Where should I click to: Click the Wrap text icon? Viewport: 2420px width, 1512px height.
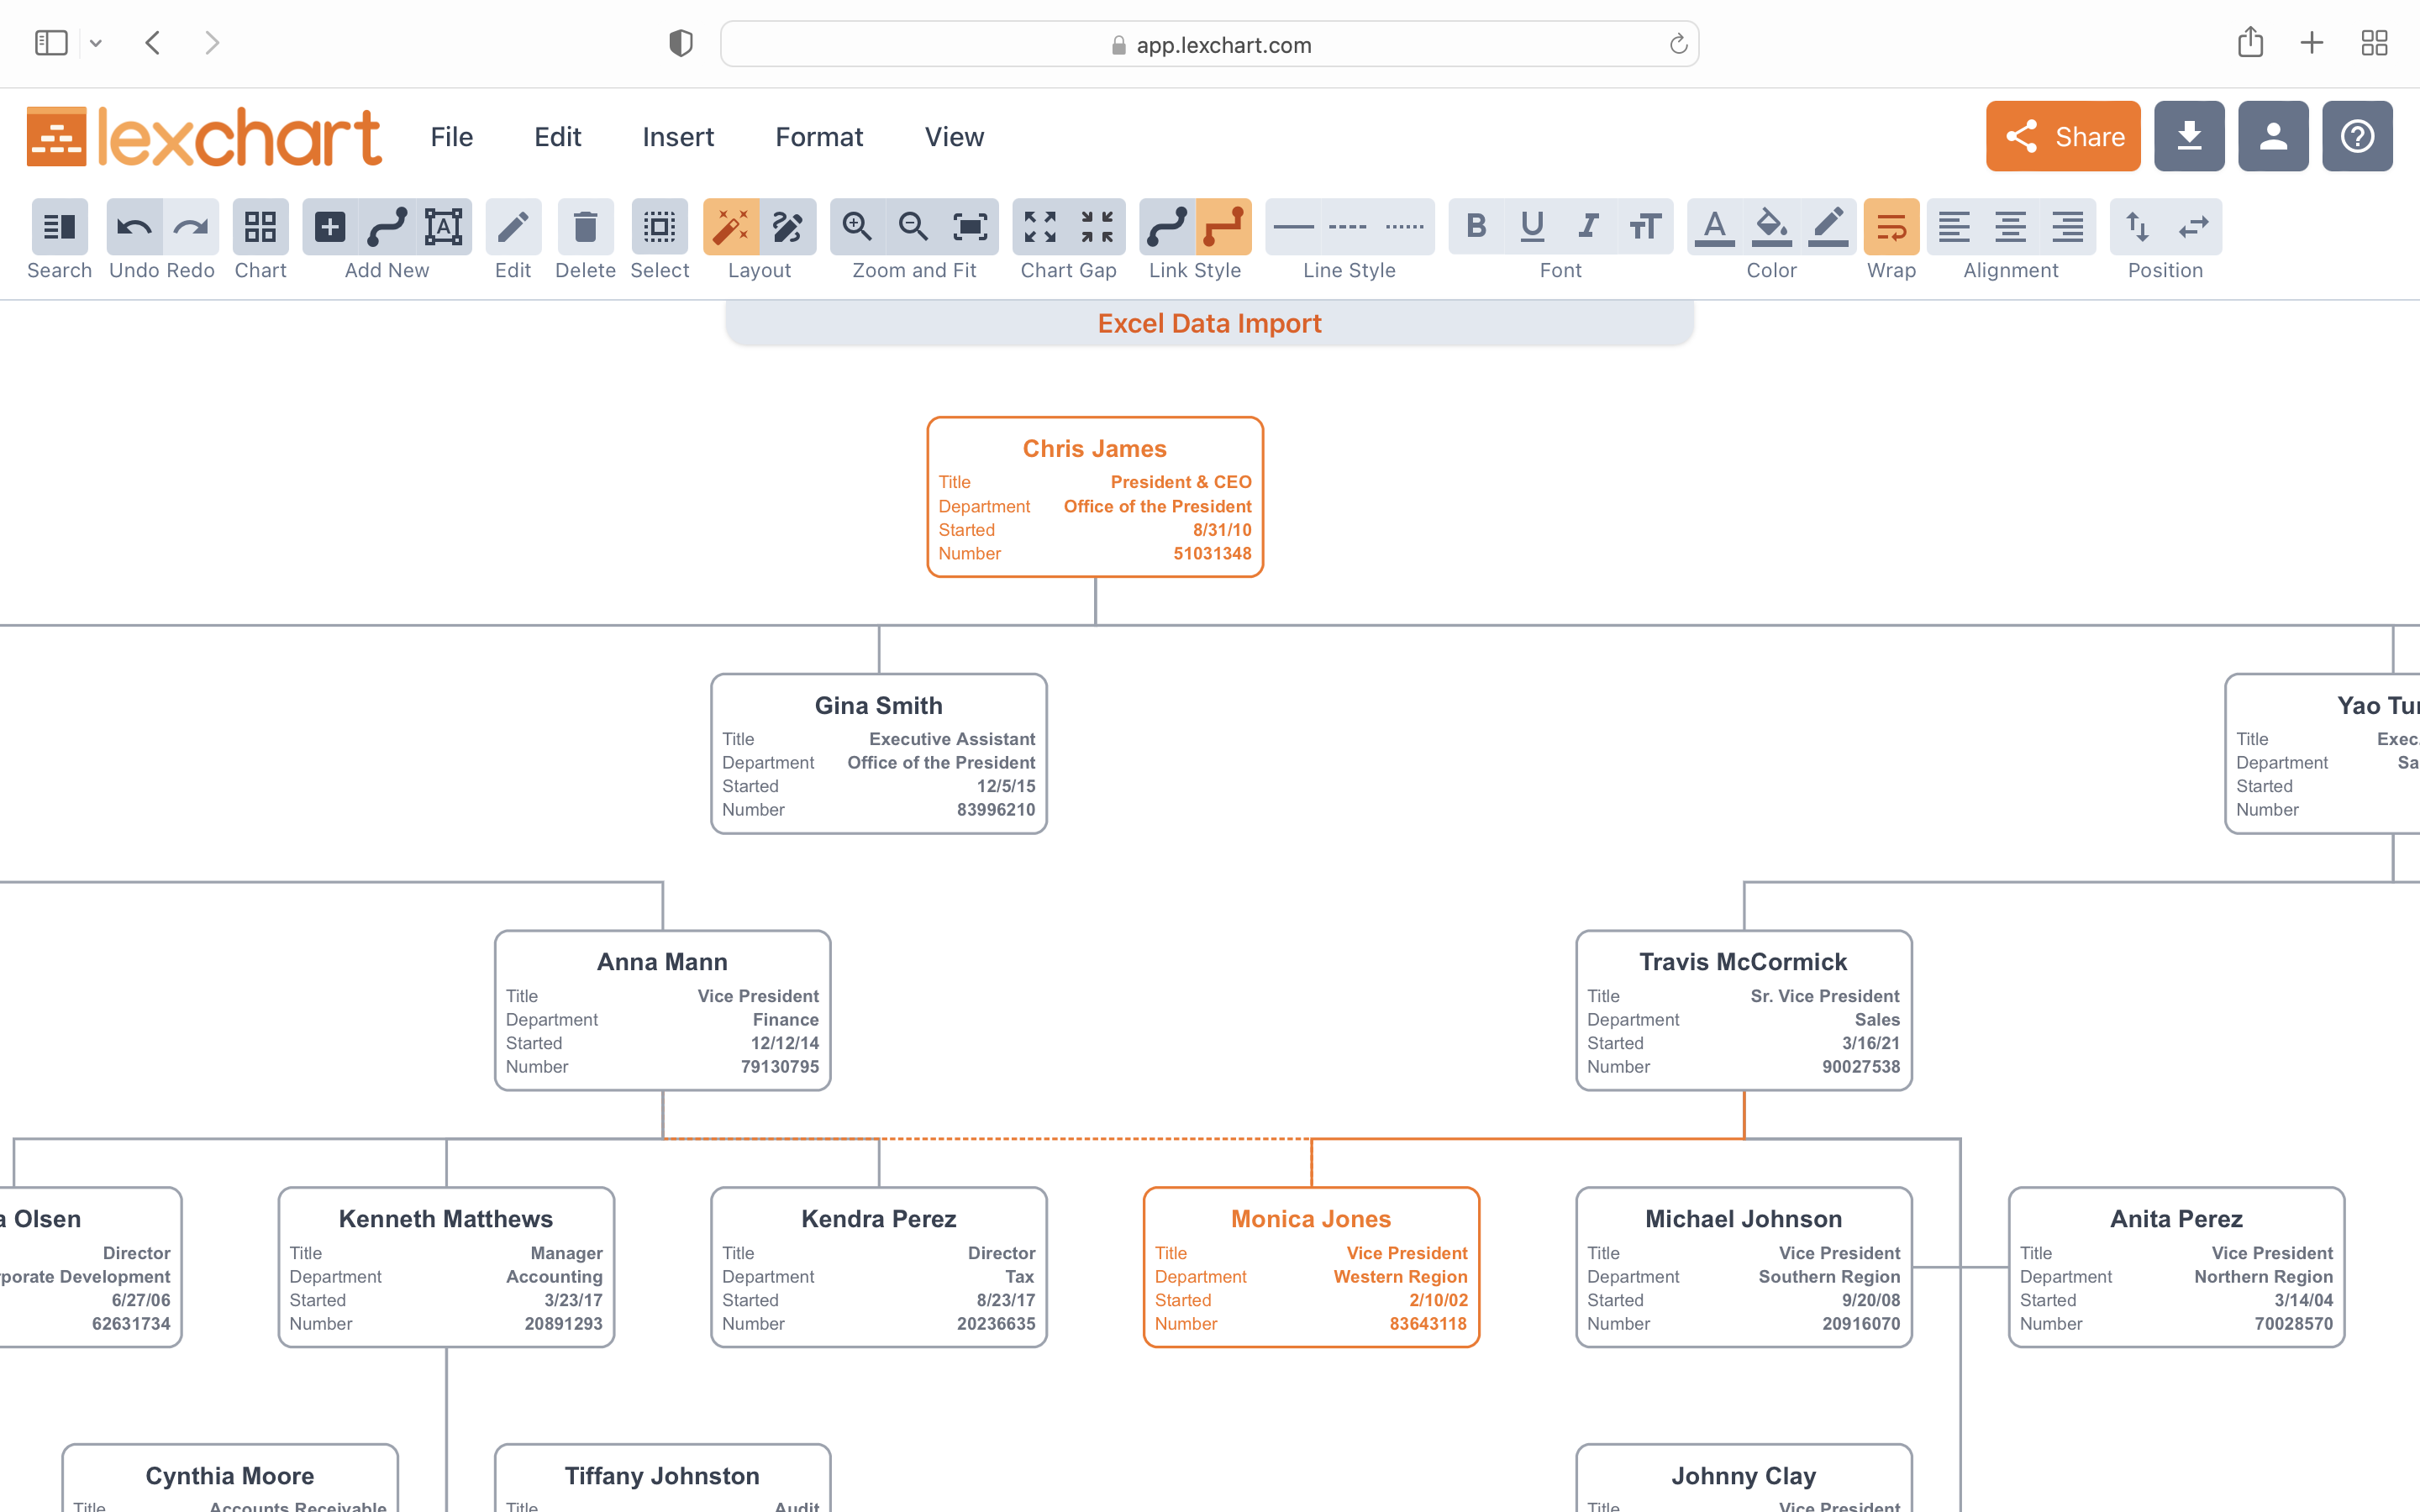[x=1892, y=227]
